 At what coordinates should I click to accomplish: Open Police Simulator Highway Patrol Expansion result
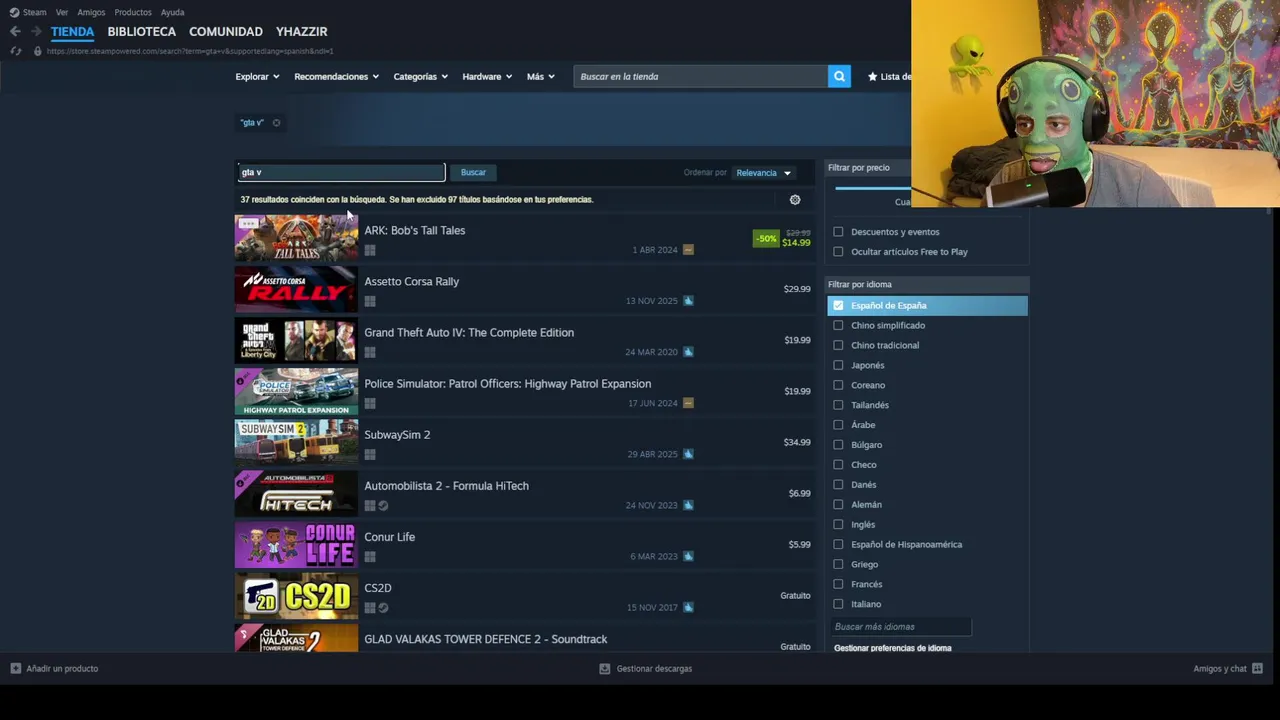pos(525,390)
